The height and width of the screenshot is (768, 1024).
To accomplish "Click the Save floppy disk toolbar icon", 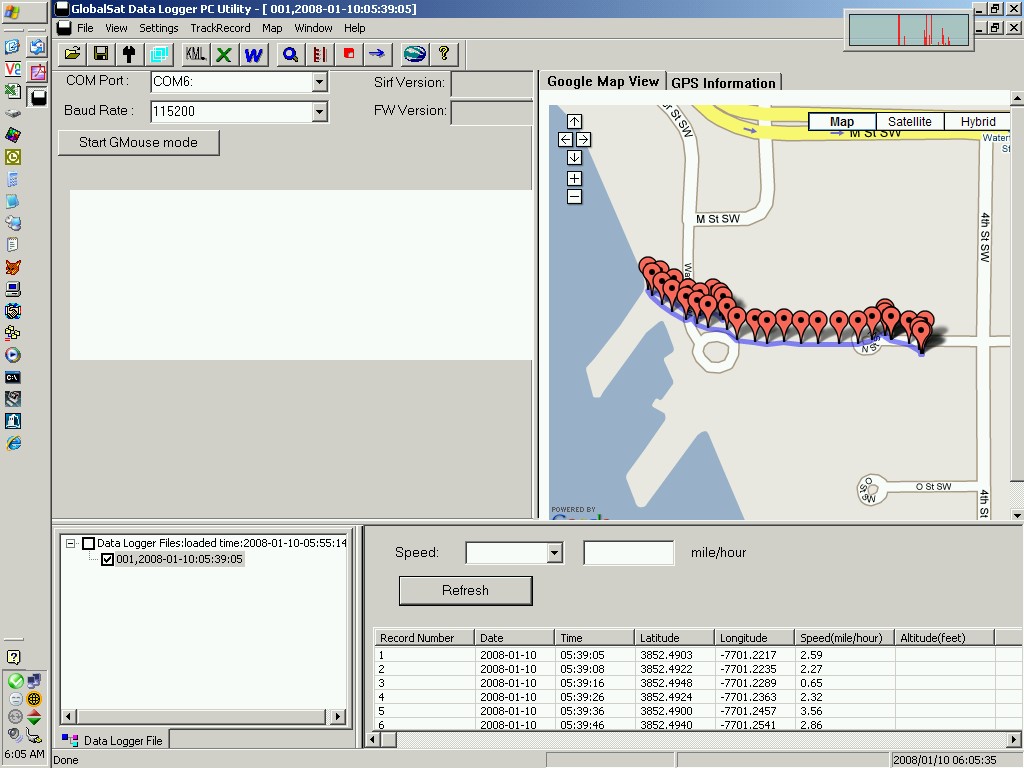I will click(x=101, y=54).
